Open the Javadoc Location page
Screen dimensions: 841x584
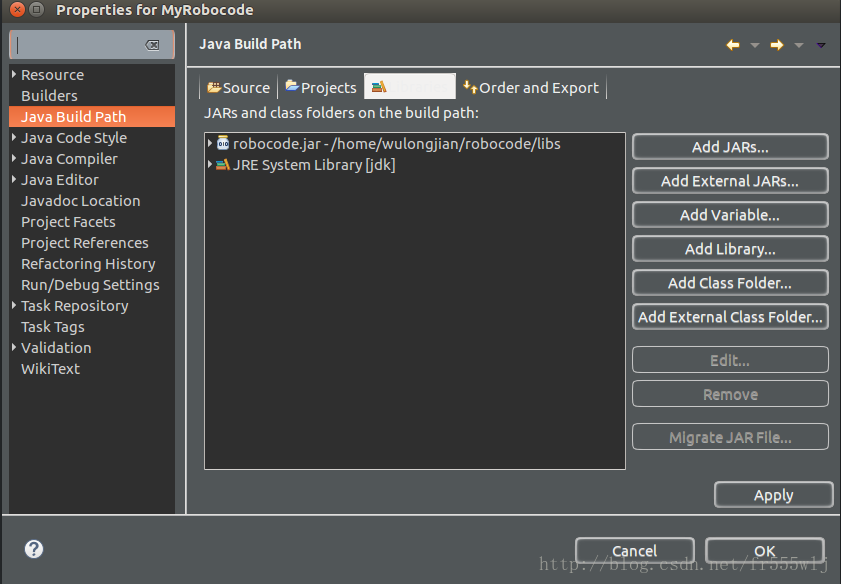tap(80, 201)
